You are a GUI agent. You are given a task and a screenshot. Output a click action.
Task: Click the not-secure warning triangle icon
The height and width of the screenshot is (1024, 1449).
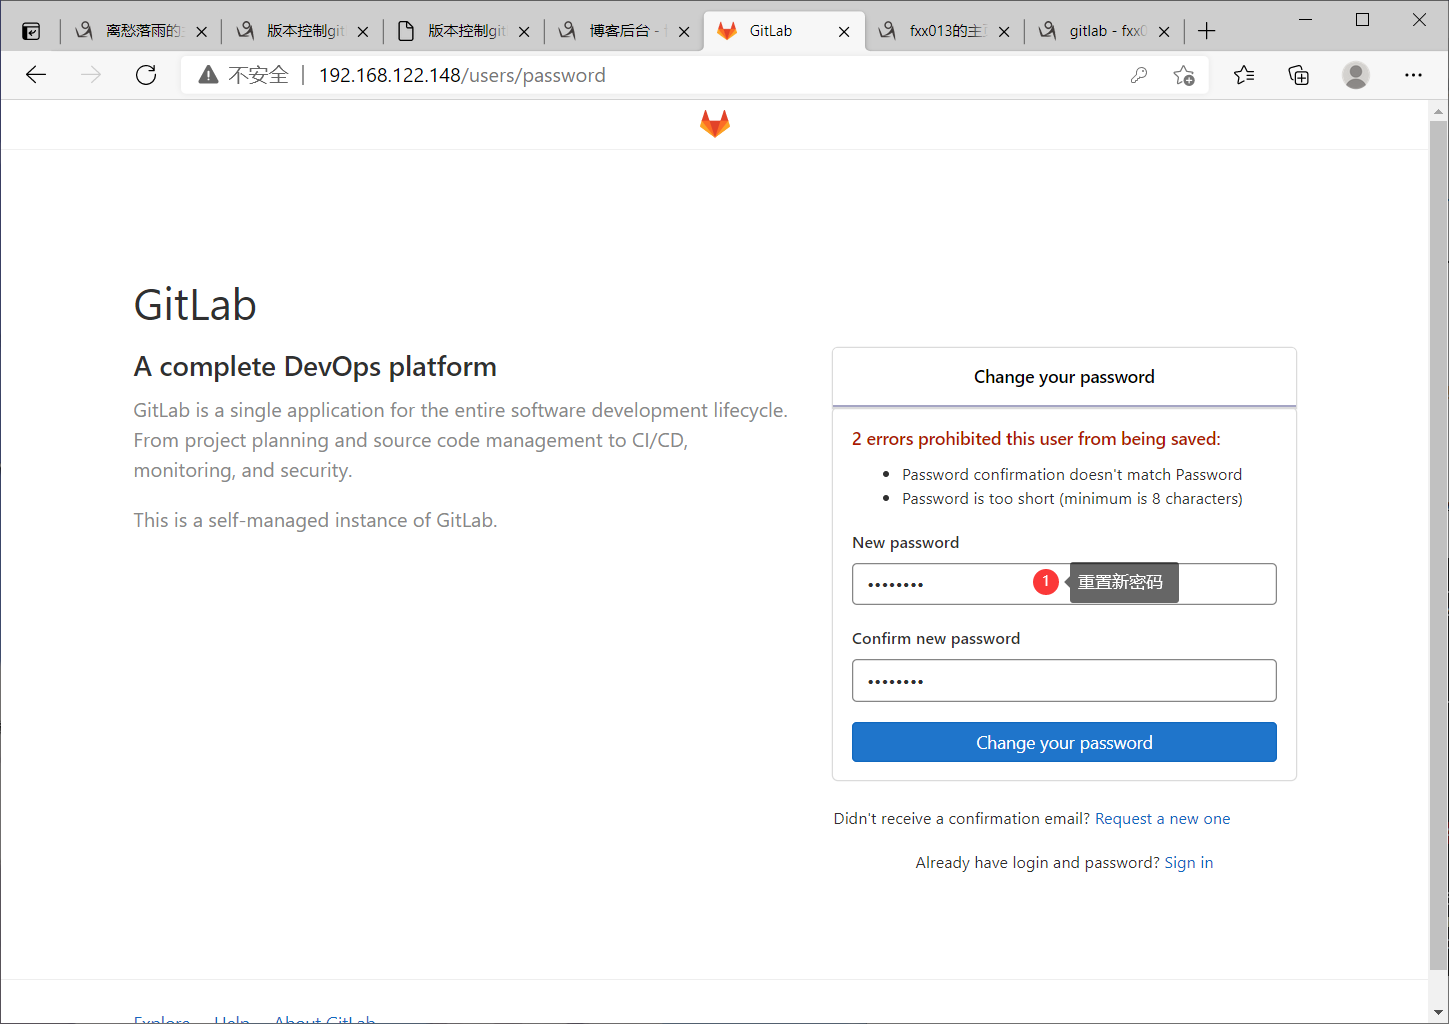pyautogui.click(x=208, y=75)
